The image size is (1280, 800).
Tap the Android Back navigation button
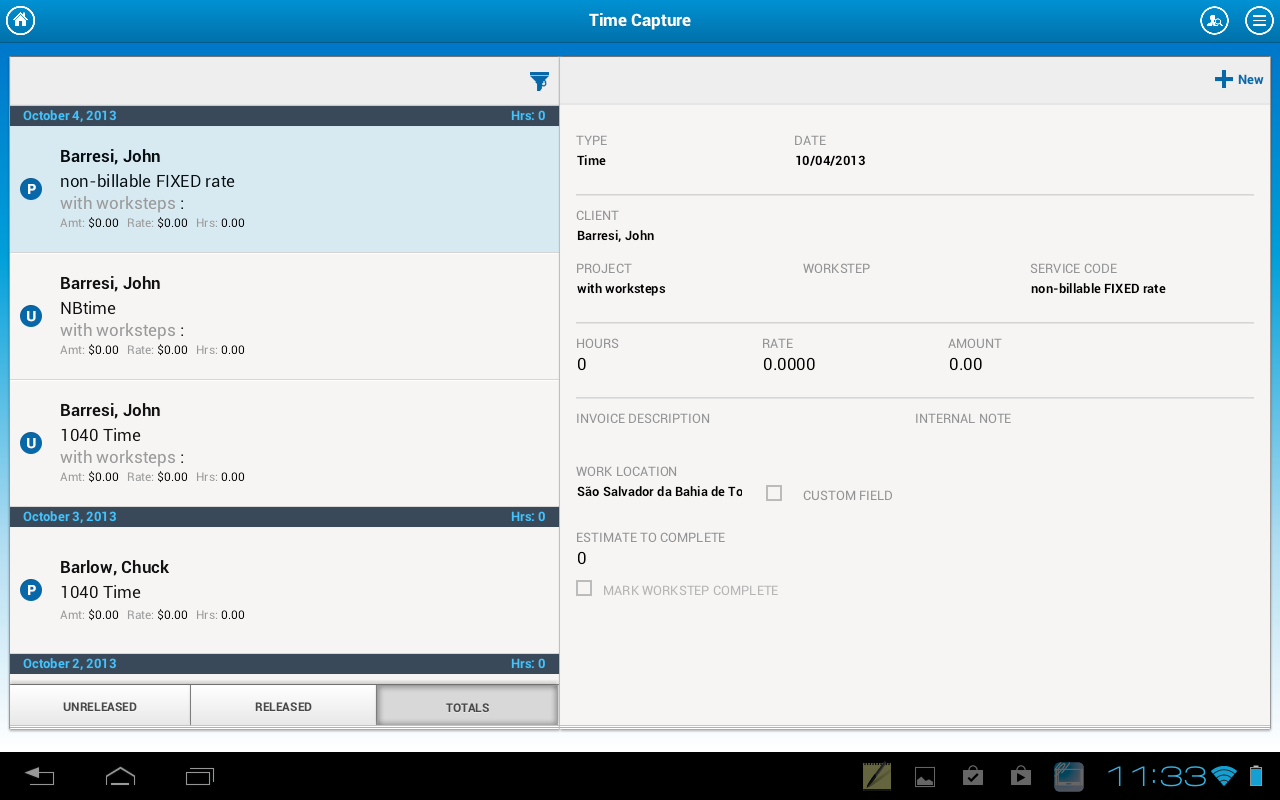coord(40,776)
